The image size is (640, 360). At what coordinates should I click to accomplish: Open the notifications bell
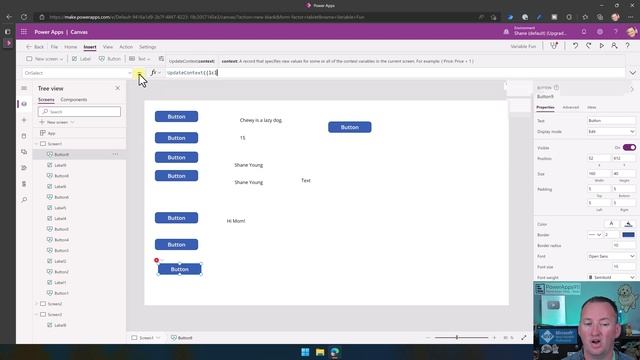[584, 32]
